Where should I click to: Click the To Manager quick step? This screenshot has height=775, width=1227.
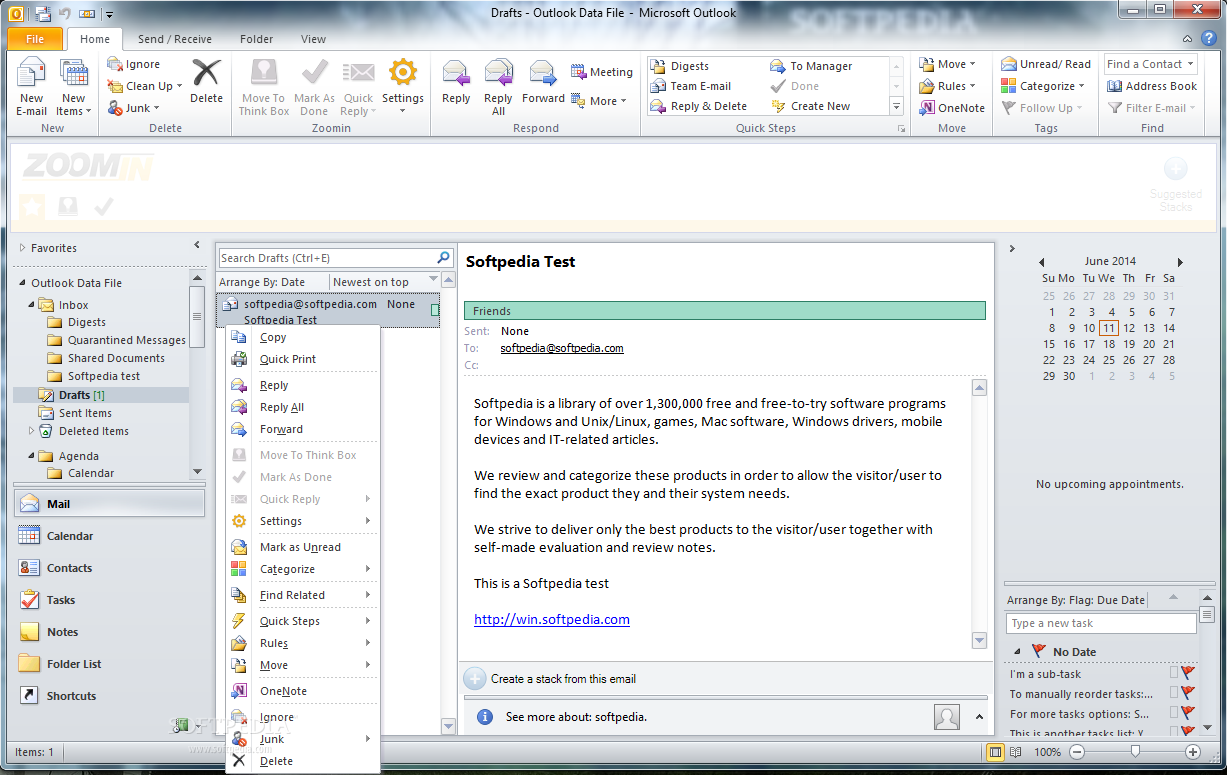(x=811, y=66)
